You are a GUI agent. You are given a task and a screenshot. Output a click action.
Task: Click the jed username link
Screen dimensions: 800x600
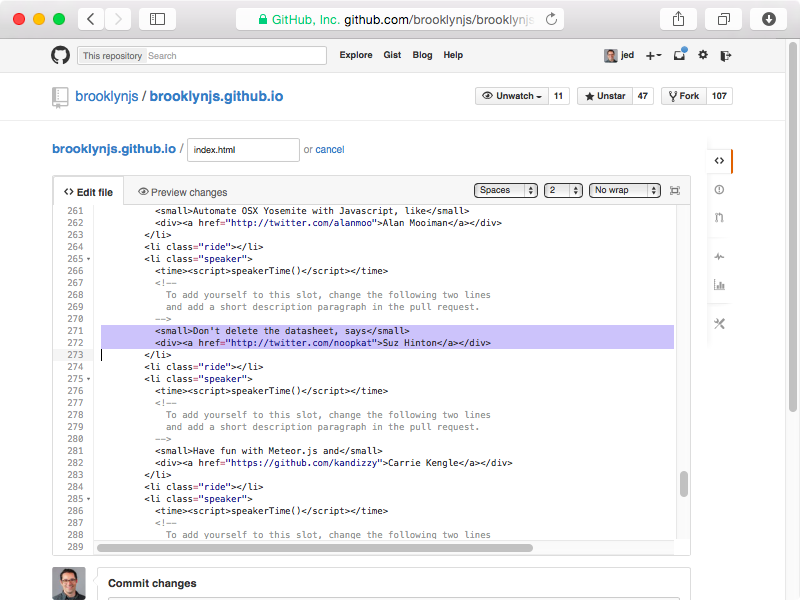click(628, 55)
